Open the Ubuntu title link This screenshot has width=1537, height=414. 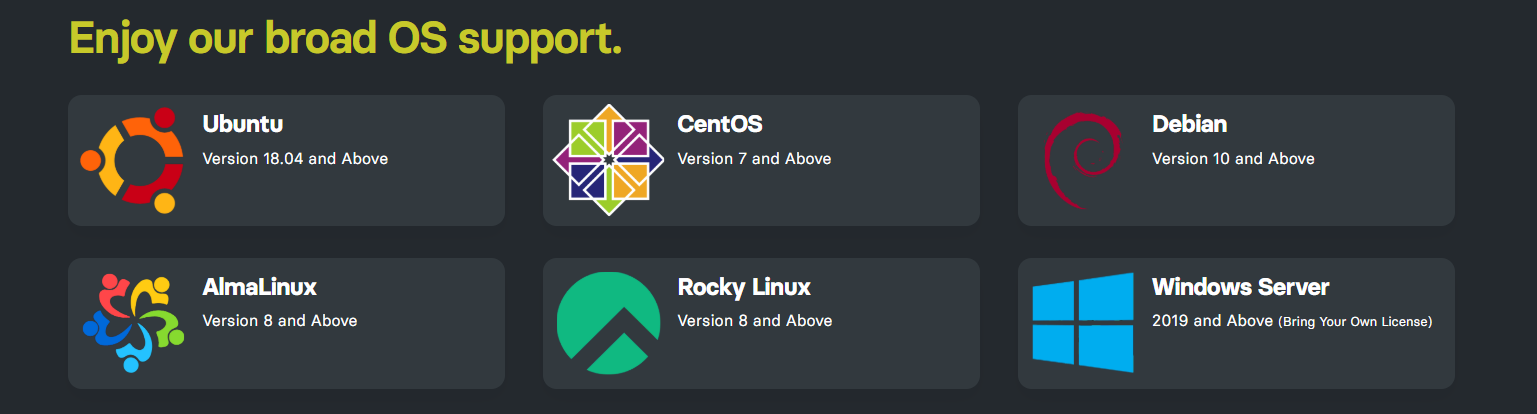[x=243, y=124]
